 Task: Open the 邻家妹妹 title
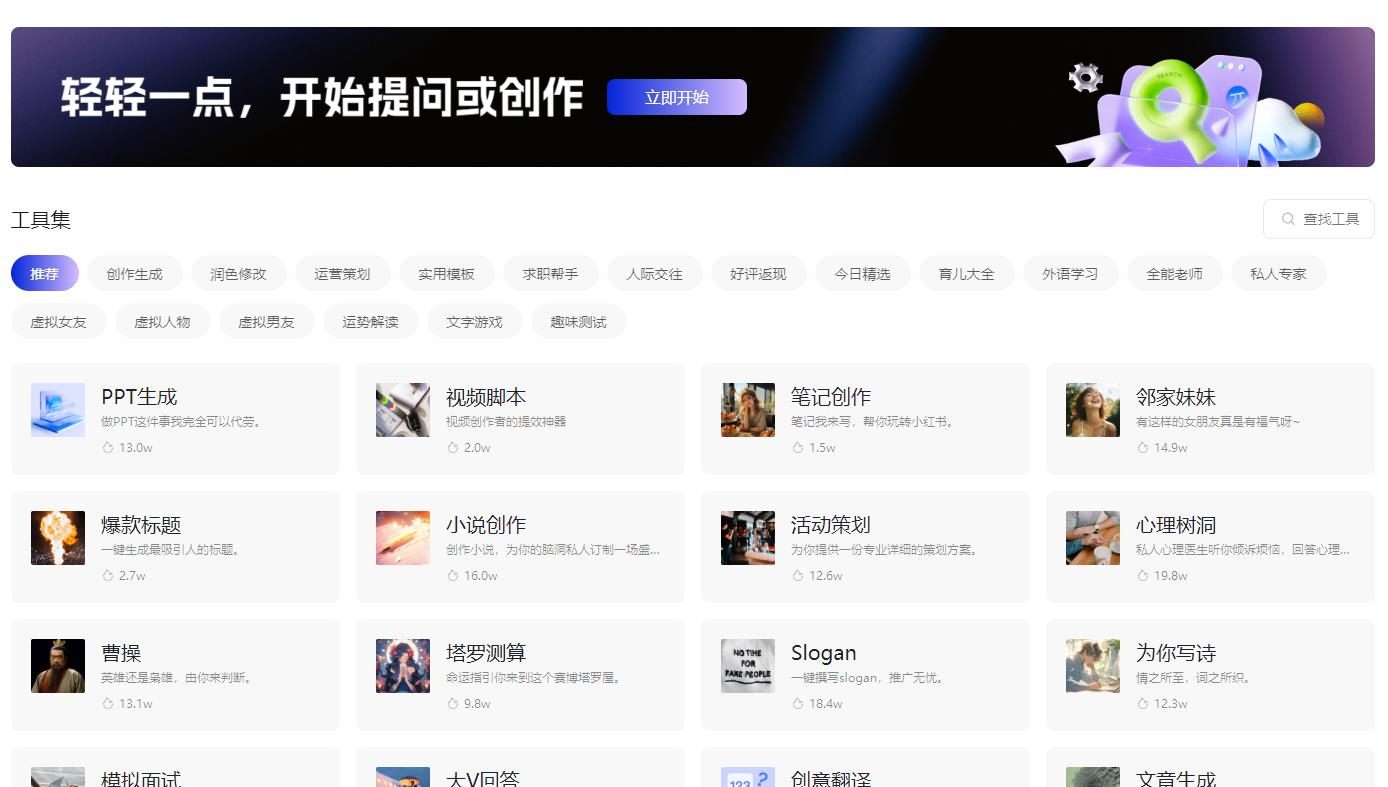coord(1176,397)
